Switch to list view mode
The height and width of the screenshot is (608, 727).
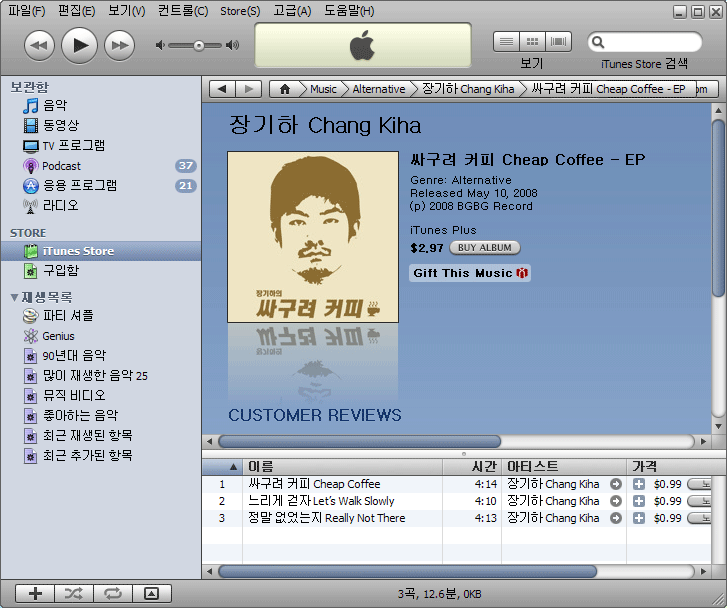click(506, 42)
